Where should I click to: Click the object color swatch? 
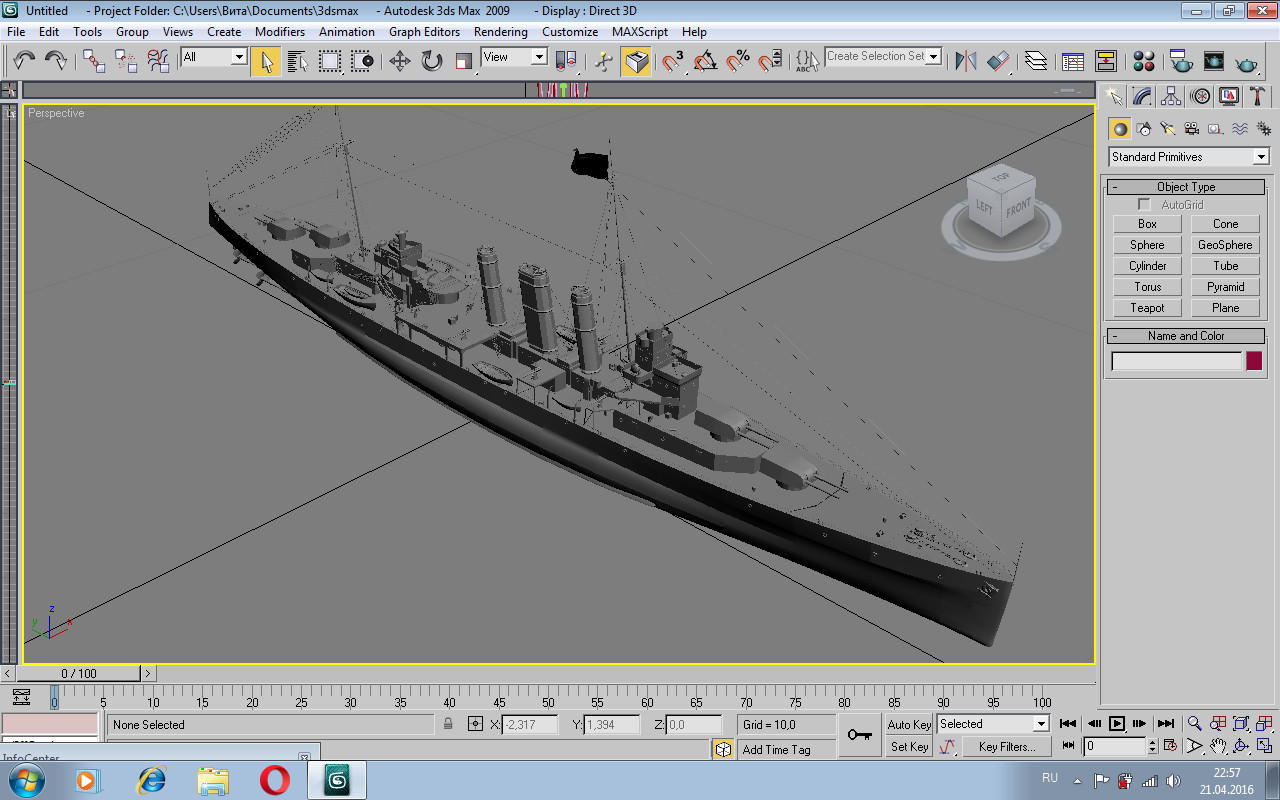pyautogui.click(x=1254, y=361)
